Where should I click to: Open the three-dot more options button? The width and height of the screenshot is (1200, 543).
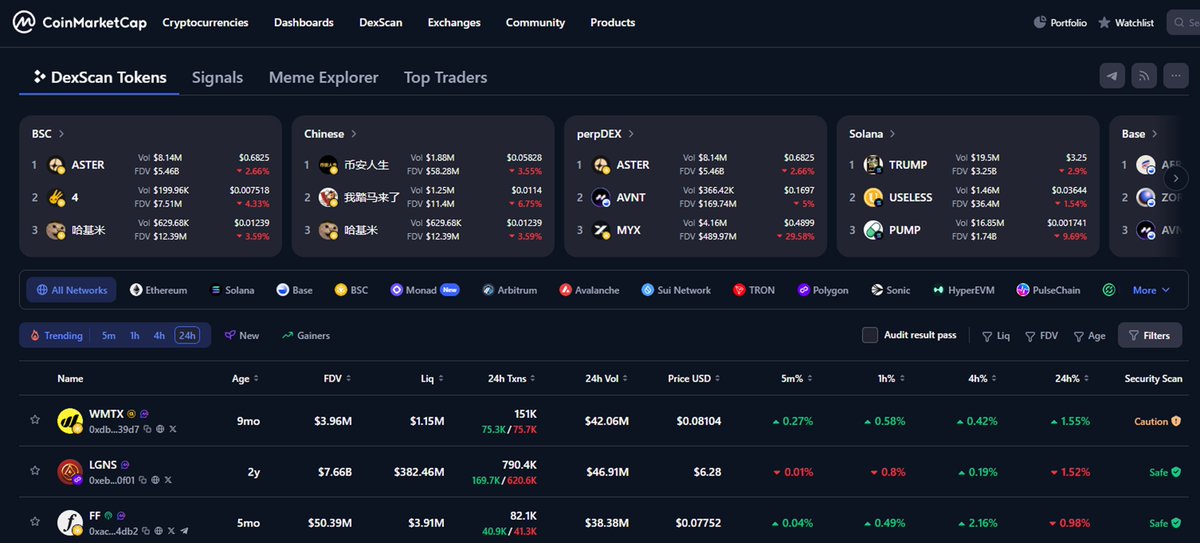(x=1176, y=76)
